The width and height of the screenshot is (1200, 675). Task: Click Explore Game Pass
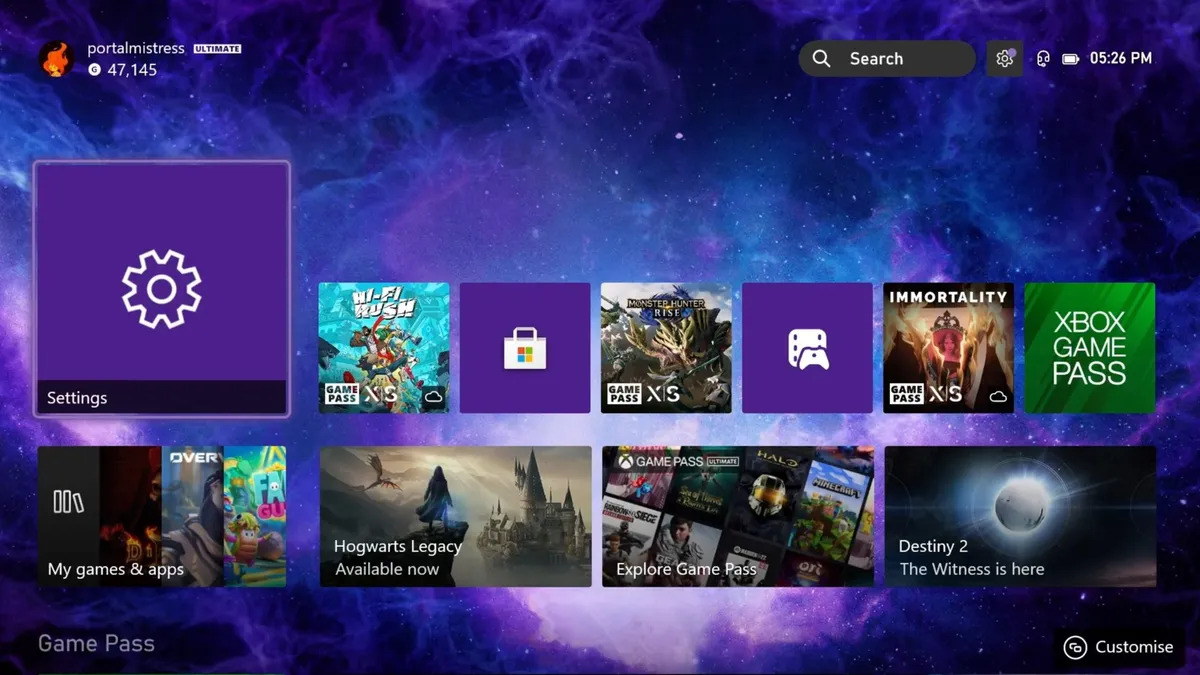737,515
